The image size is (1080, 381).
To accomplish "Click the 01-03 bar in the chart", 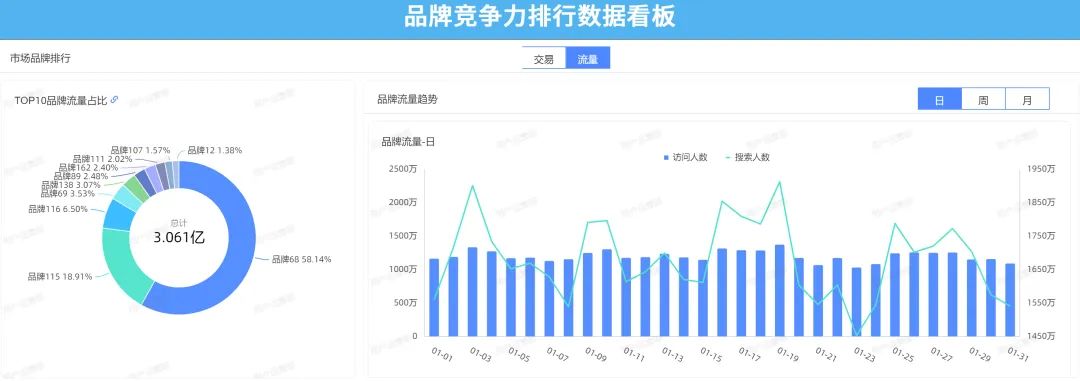I will (x=472, y=292).
